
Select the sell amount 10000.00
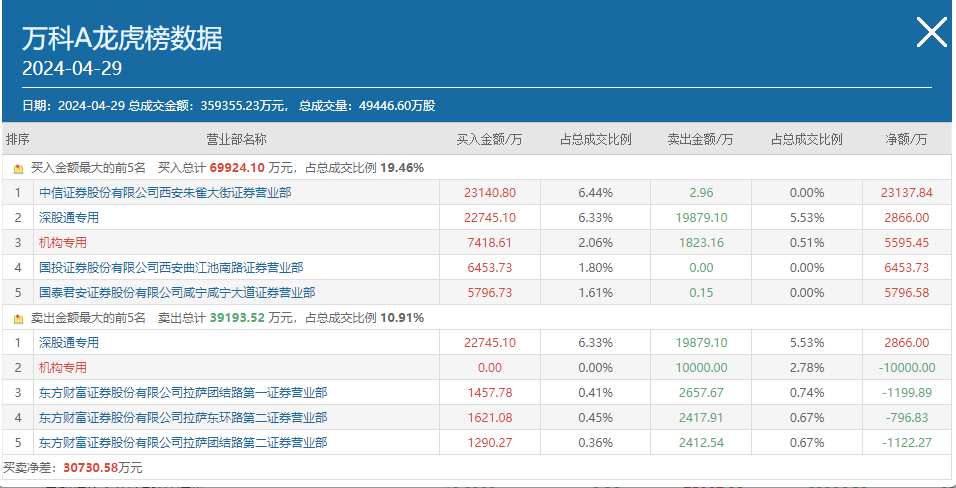point(701,368)
